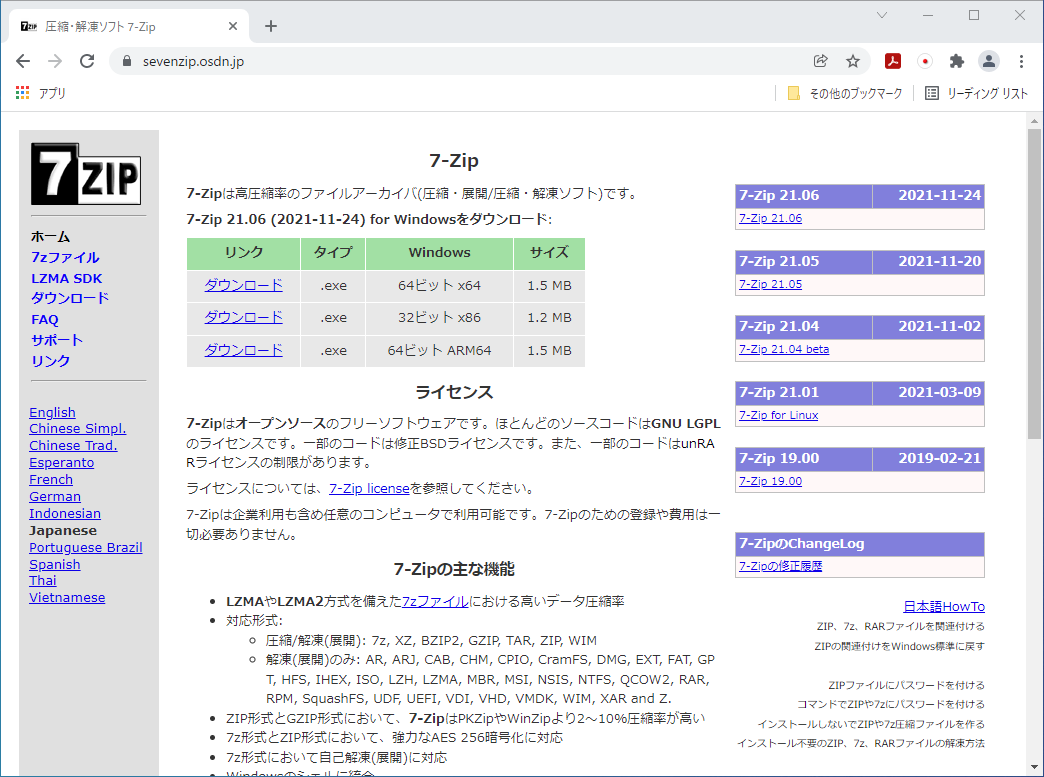Switch language to Portuguese Brazil
The image size is (1044, 777).
point(85,547)
